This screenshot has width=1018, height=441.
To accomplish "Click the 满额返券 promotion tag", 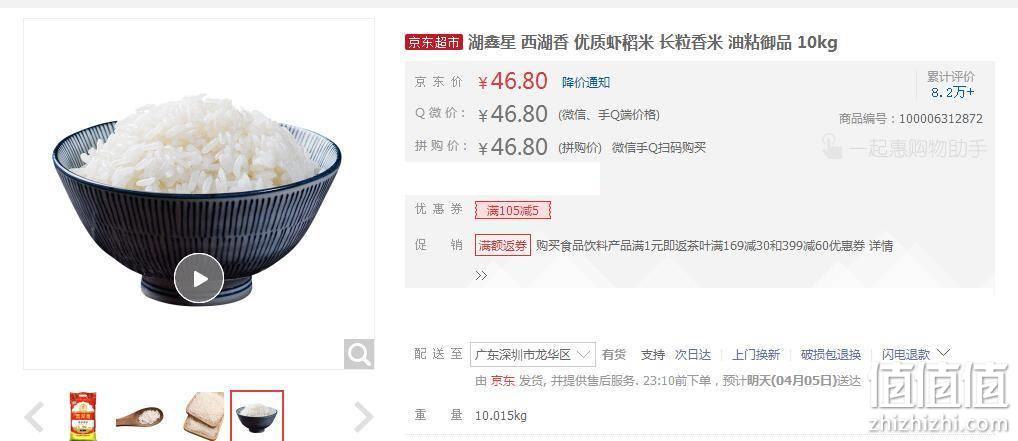I will [x=503, y=246].
